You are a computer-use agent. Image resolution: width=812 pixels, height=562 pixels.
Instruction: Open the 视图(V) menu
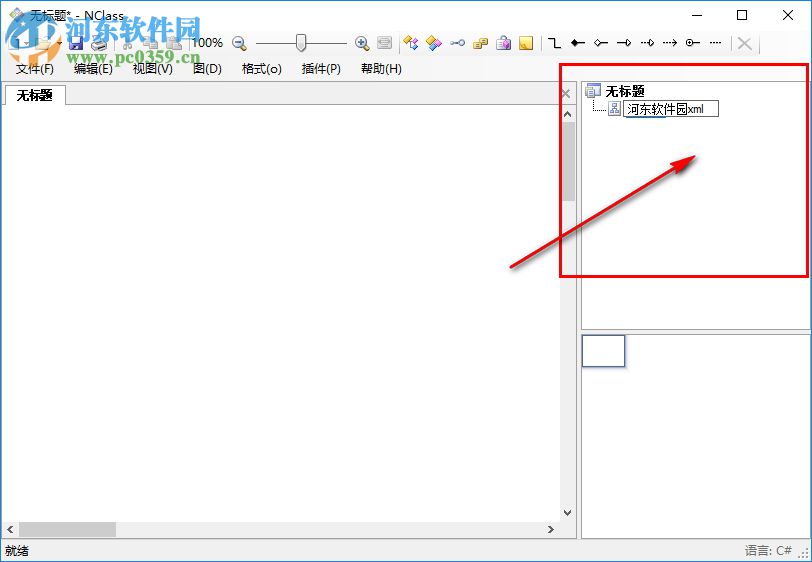point(152,69)
